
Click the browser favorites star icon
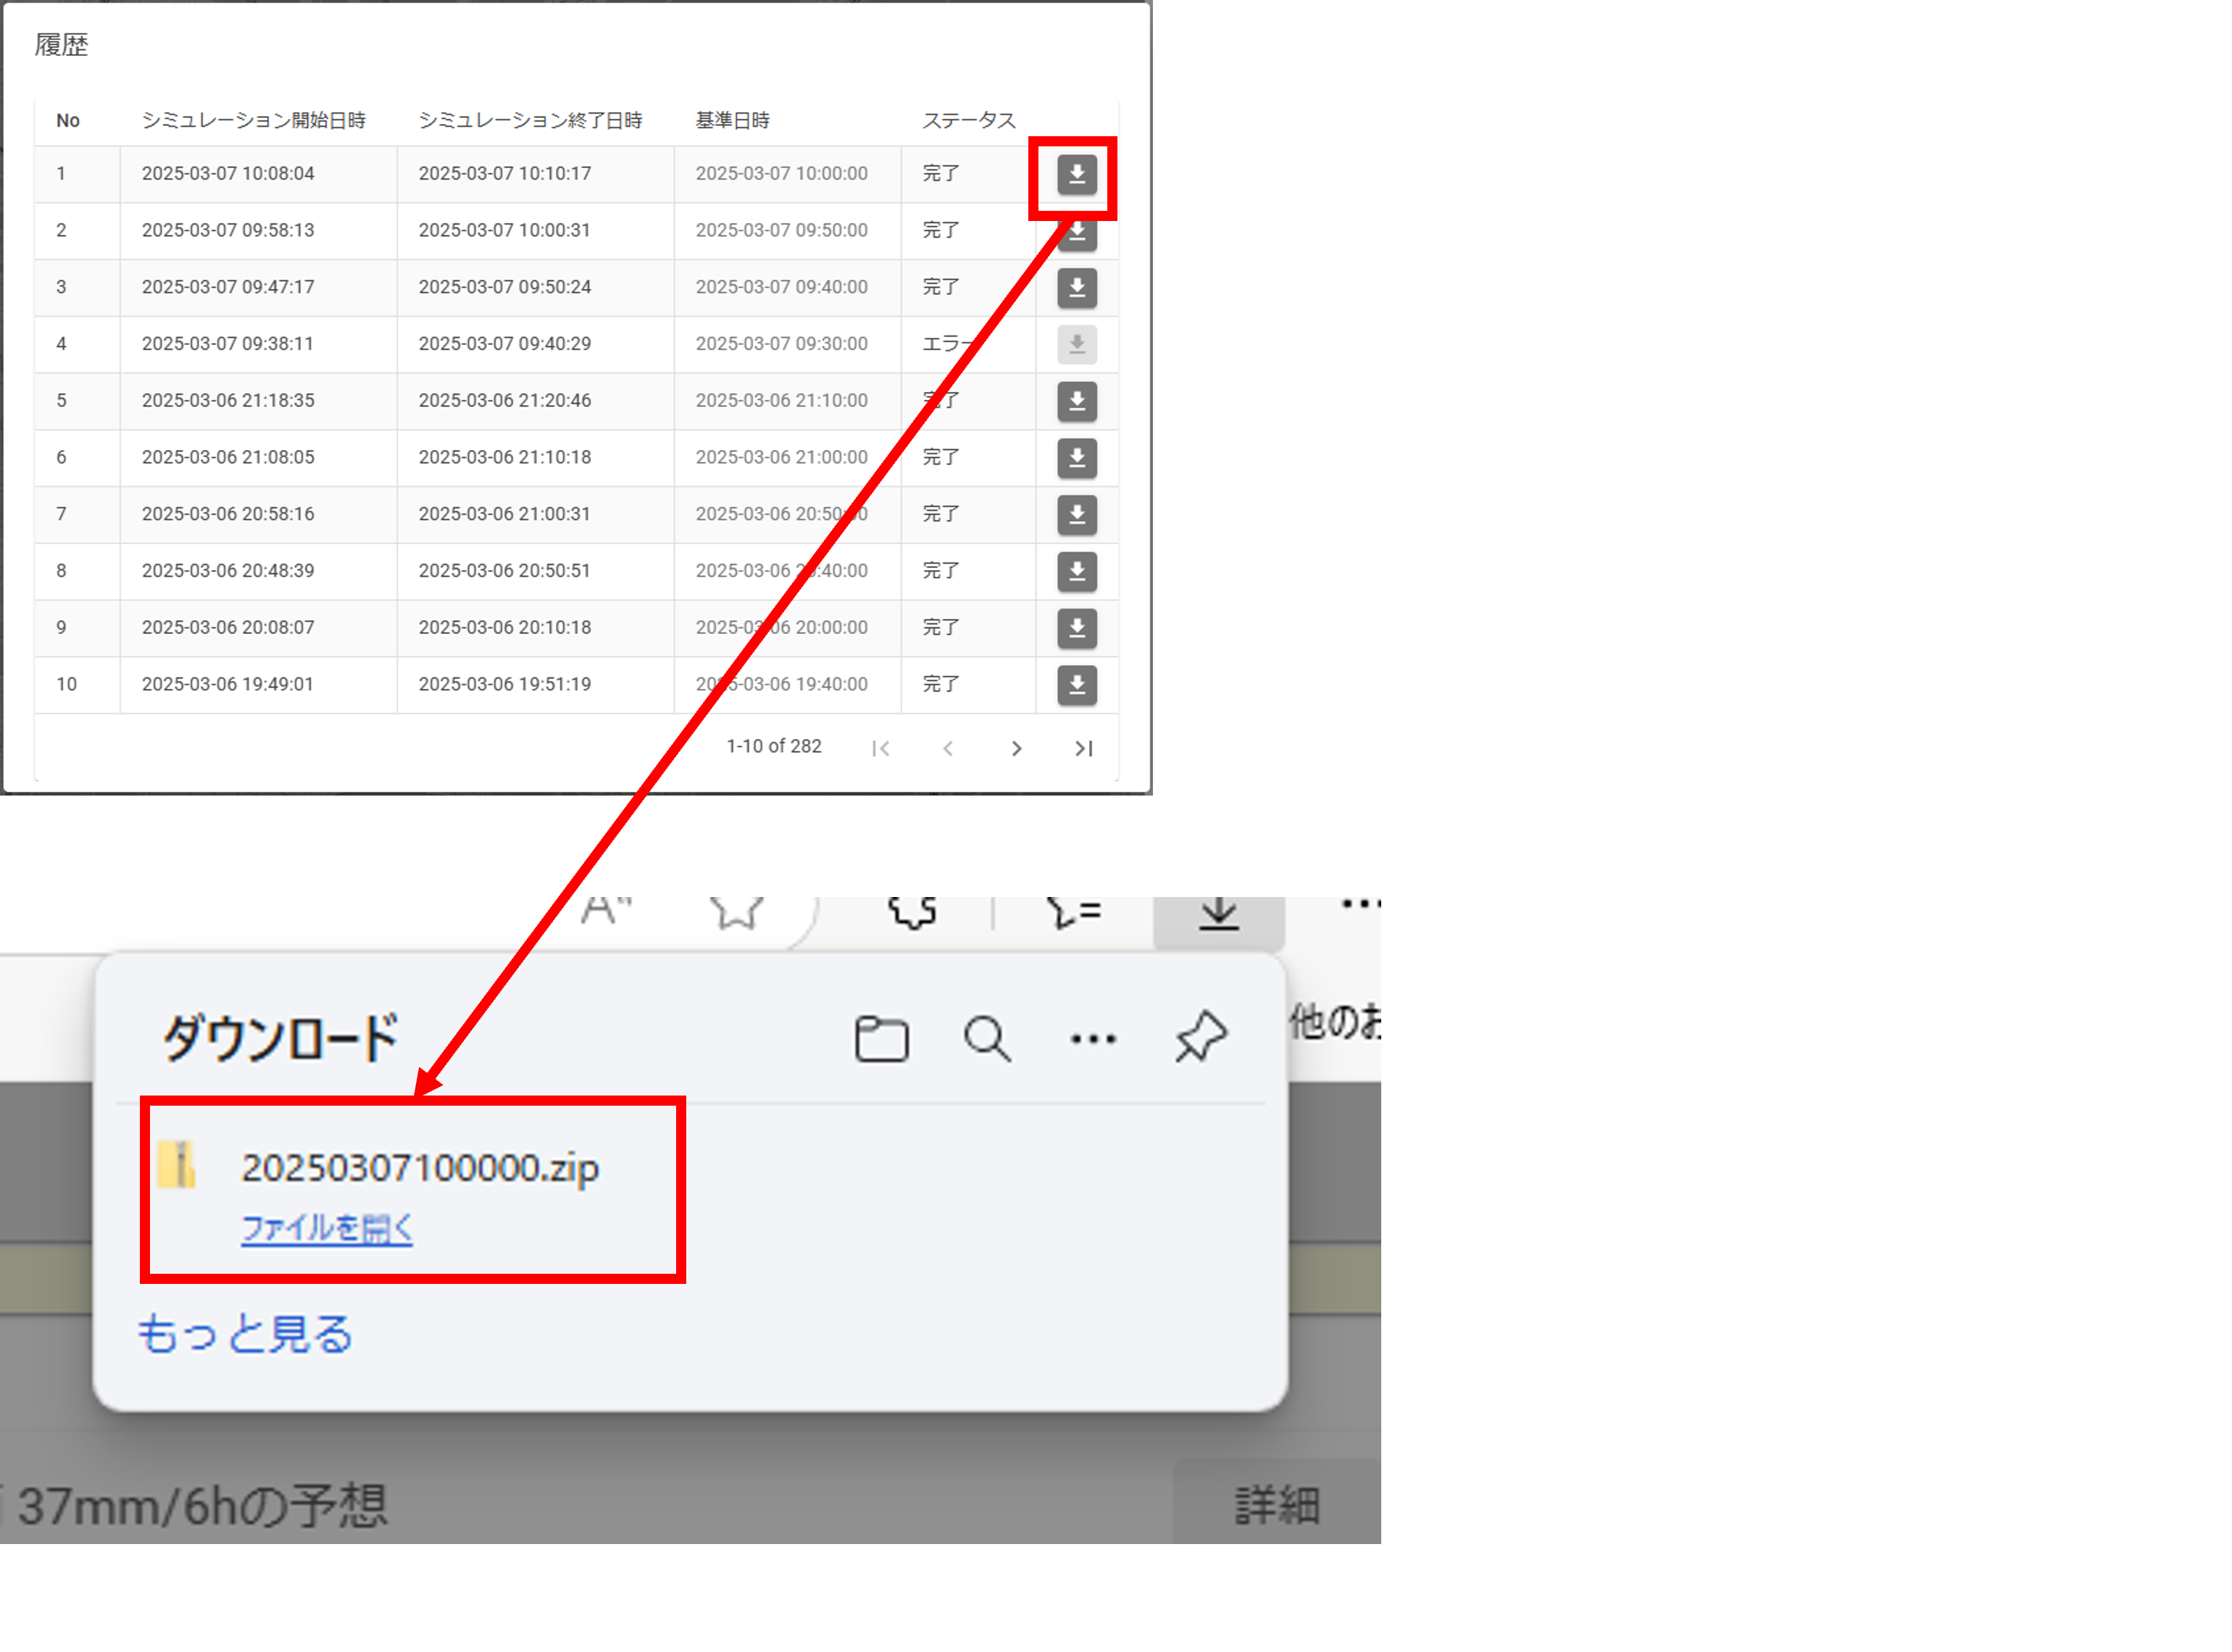(x=736, y=911)
